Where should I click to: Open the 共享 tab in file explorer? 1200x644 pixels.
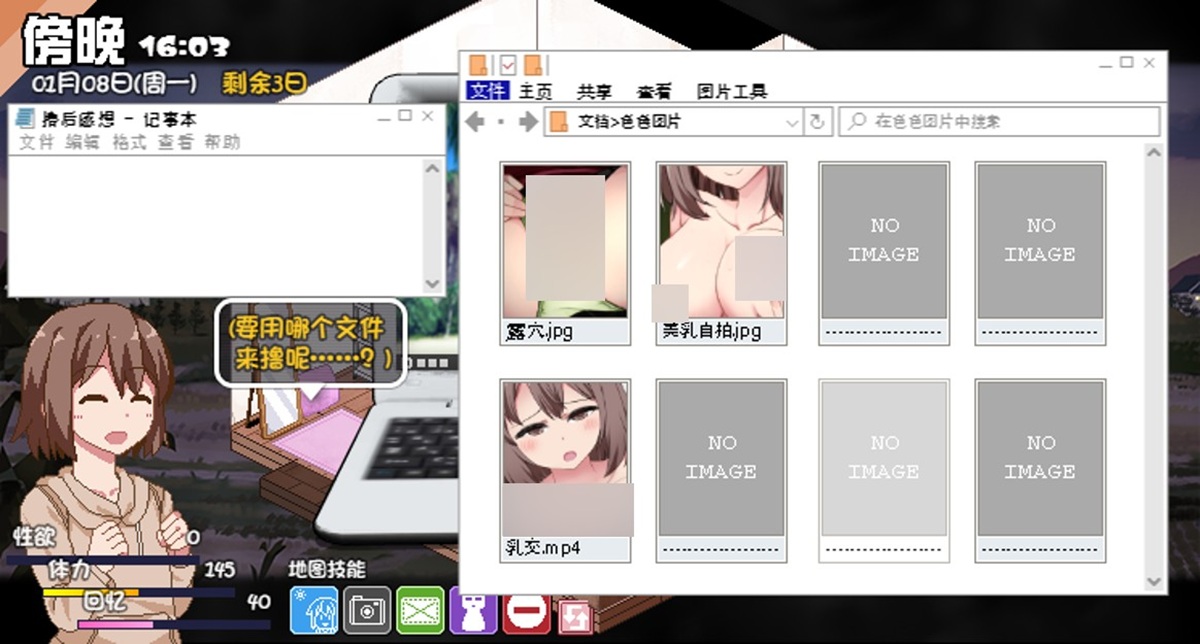pyautogui.click(x=594, y=91)
